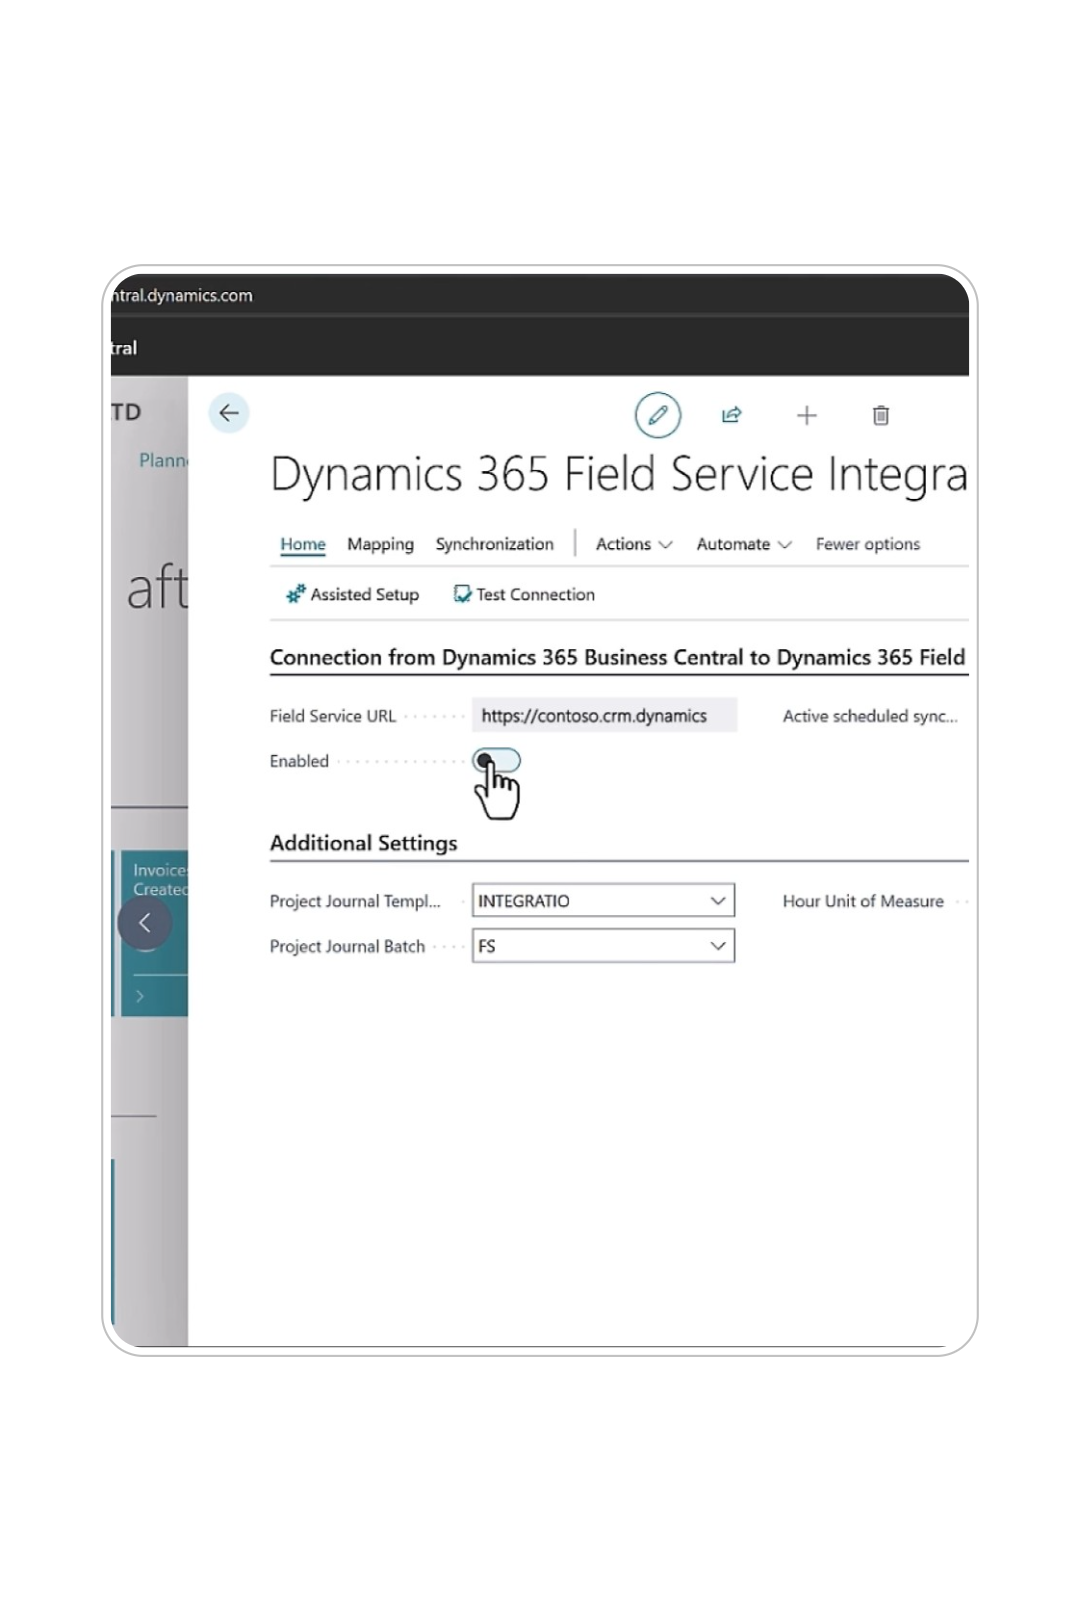The height and width of the screenshot is (1620, 1080).
Task: Click Fewer options
Action: [867, 544]
